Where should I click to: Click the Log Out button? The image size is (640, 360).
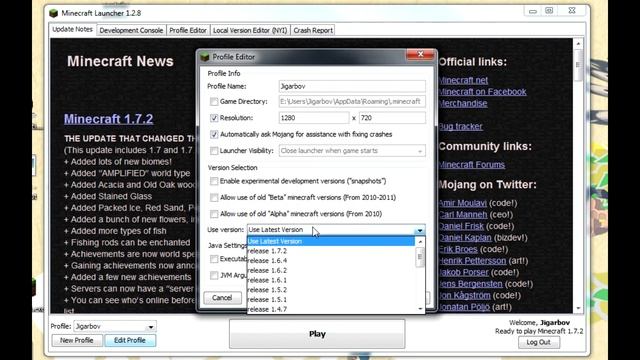tap(539, 342)
